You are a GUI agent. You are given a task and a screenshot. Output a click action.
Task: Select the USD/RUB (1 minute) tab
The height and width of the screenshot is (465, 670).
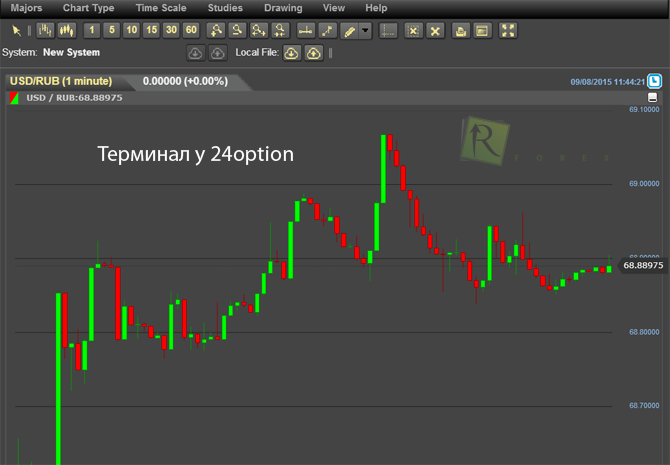coord(61,81)
